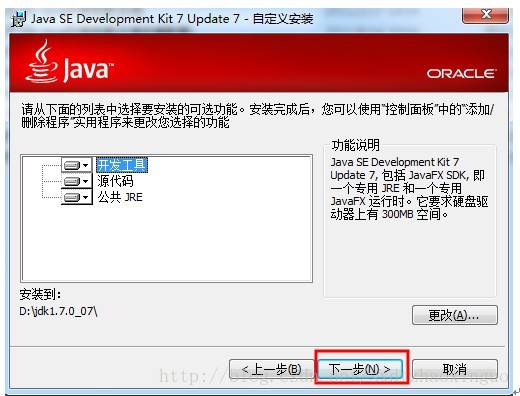520x396 pixels.
Task: Go back with 上一步(B) button
Action: tap(271, 369)
